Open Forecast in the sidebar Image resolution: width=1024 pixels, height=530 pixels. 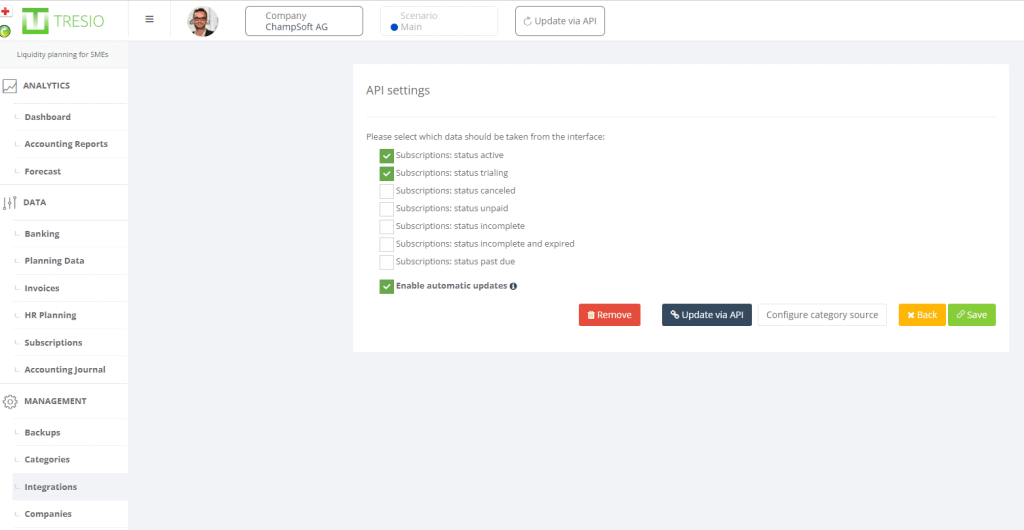point(42,172)
